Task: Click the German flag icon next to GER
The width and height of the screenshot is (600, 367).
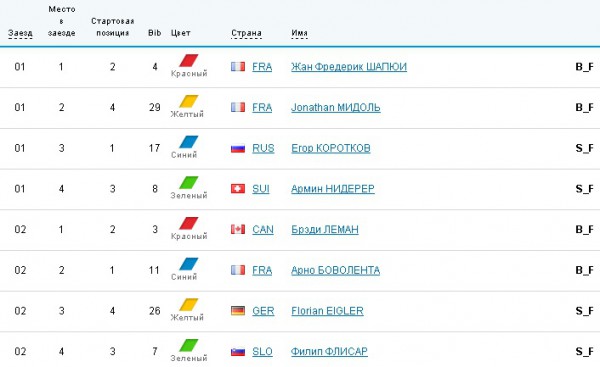Action: coord(238,311)
